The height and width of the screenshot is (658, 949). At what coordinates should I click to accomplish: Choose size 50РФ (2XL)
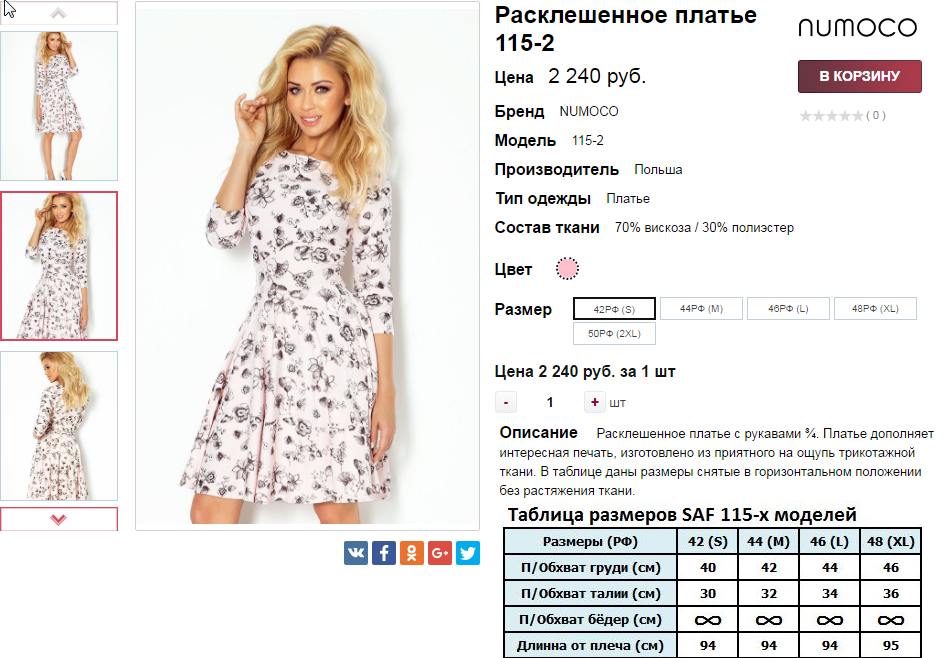click(614, 334)
